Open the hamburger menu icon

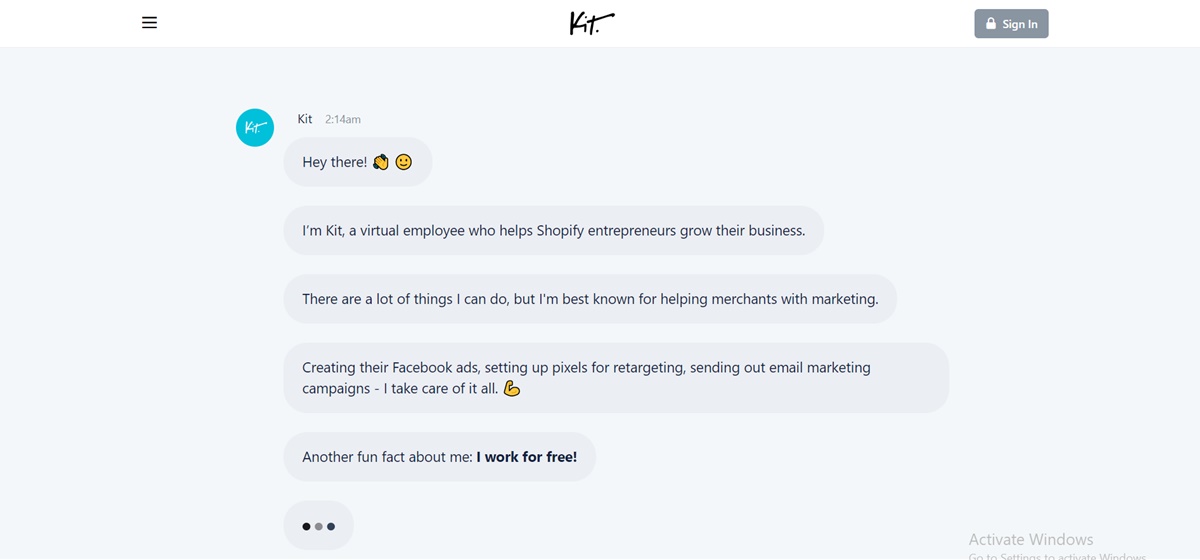click(x=149, y=23)
